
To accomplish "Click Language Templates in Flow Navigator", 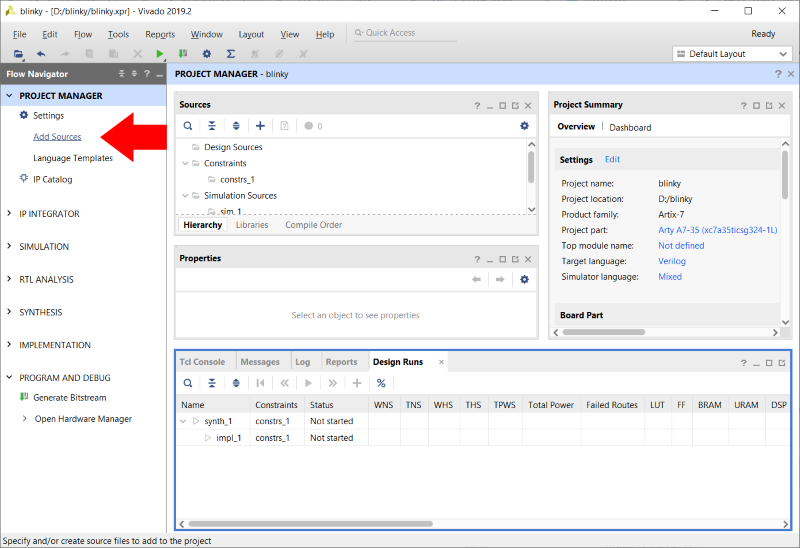I will coord(73,158).
